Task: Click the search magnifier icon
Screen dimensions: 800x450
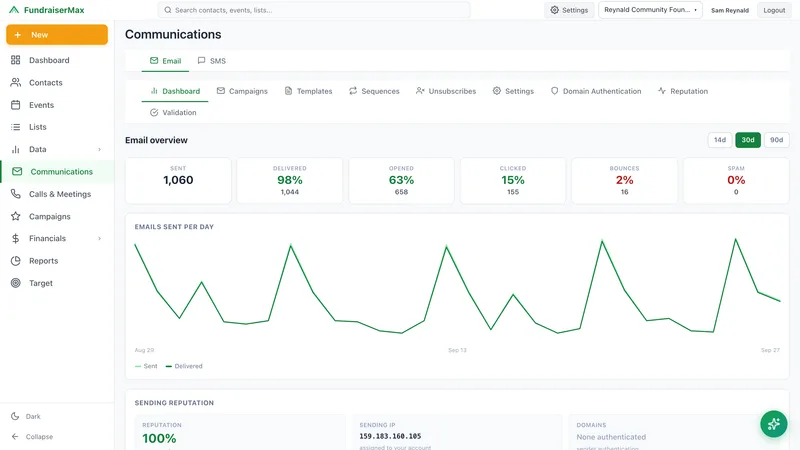Action: 168,10
